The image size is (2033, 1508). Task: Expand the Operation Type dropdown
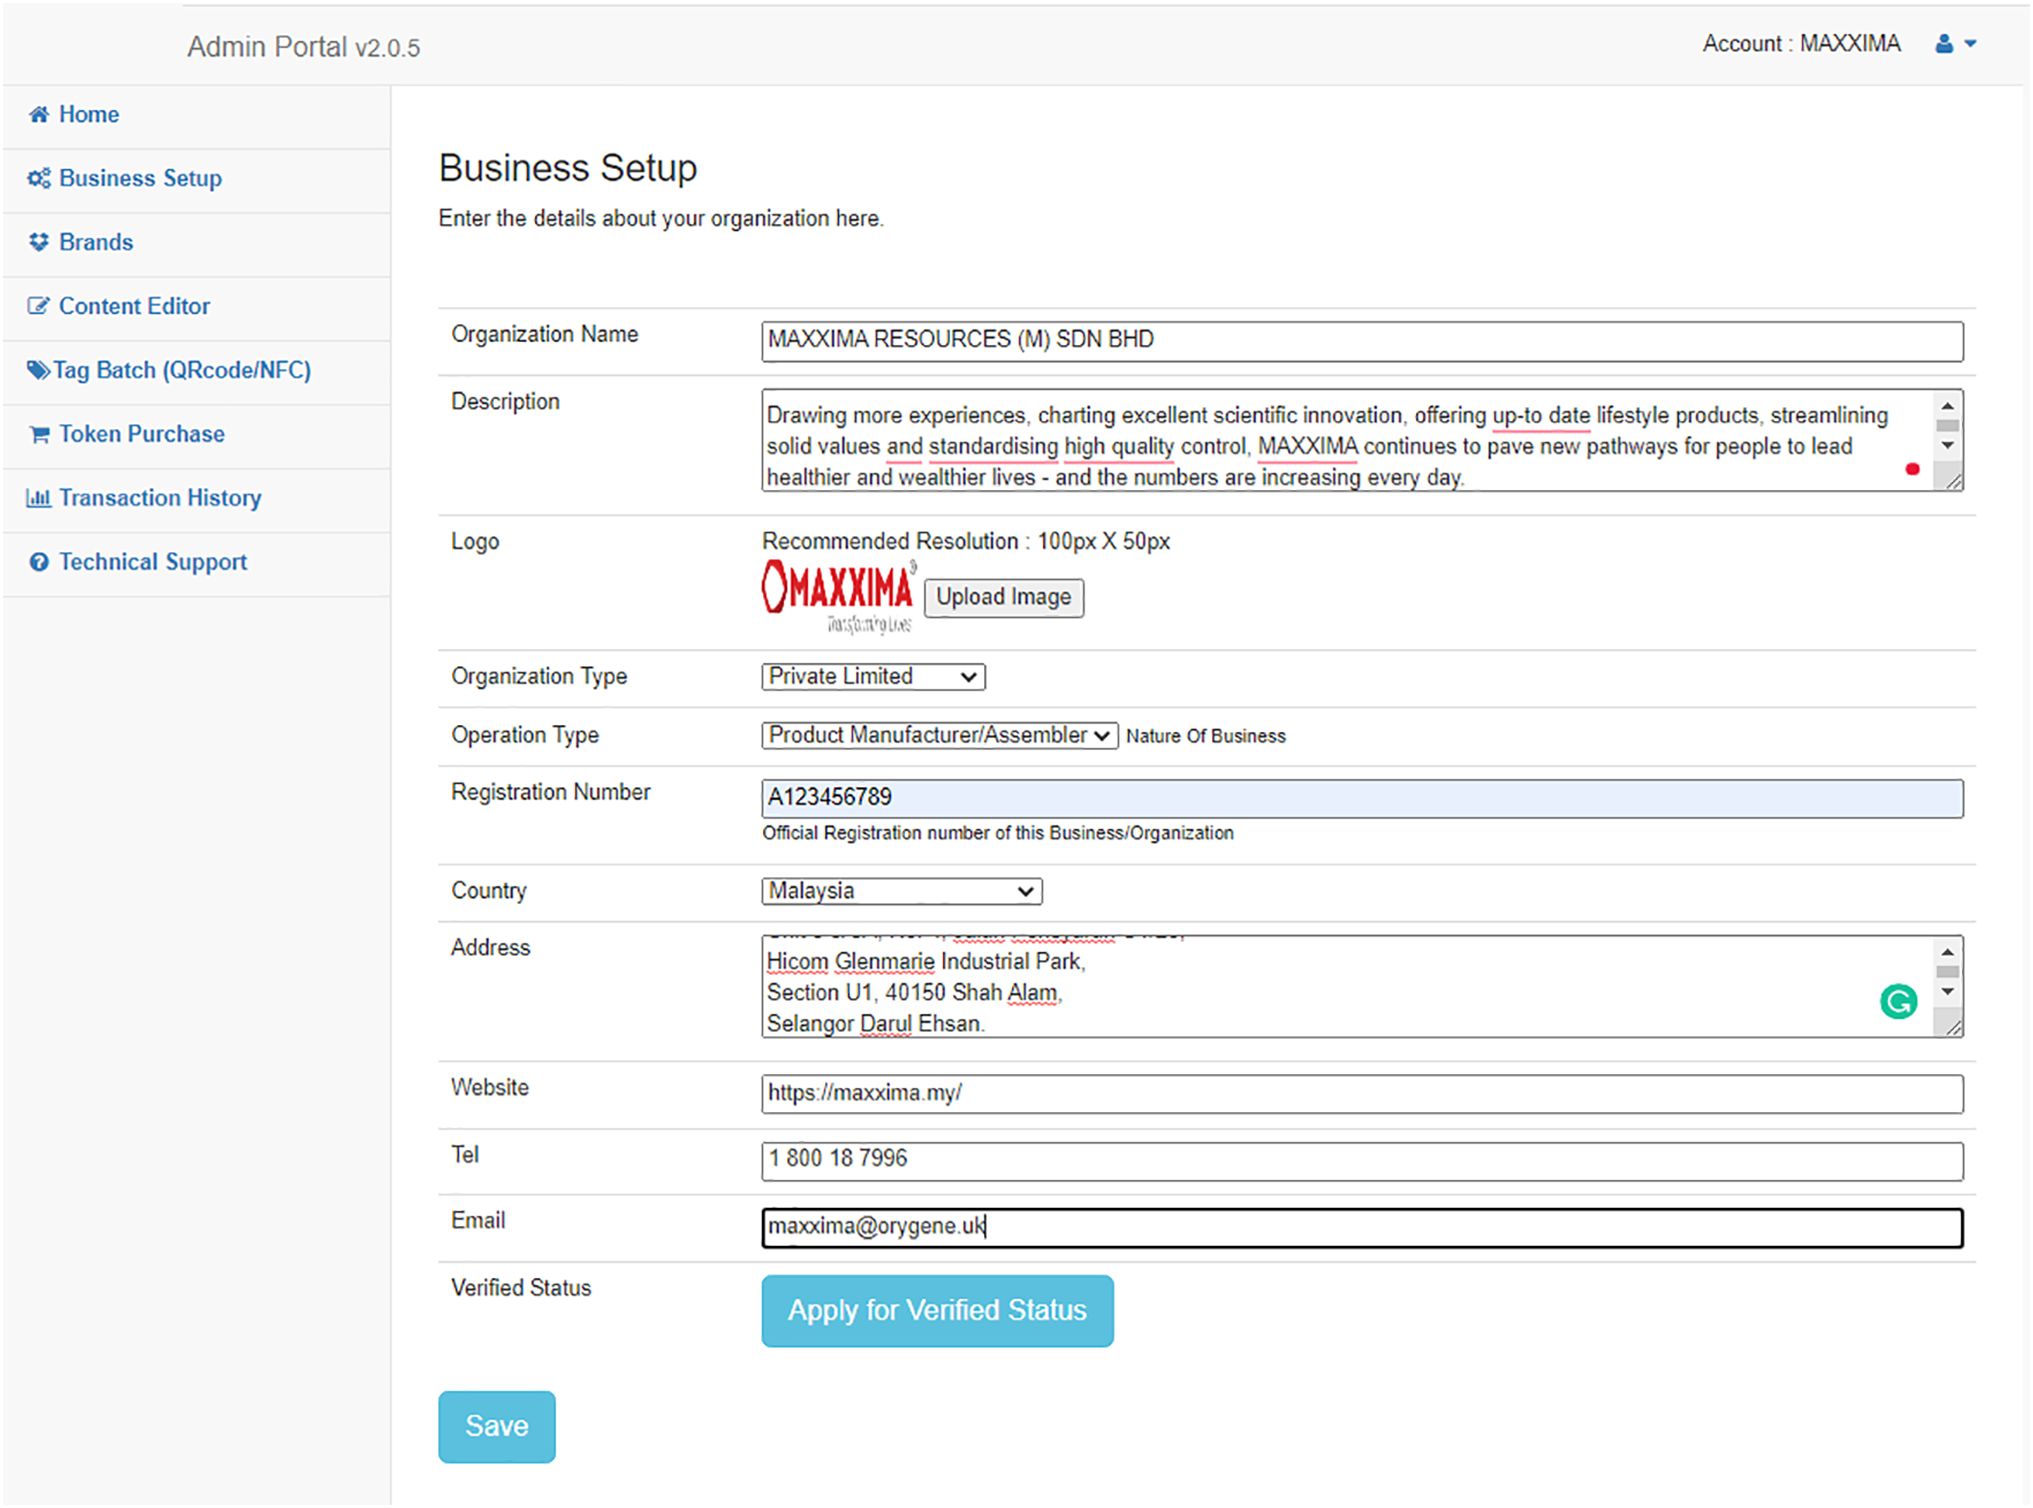pos(938,736)
